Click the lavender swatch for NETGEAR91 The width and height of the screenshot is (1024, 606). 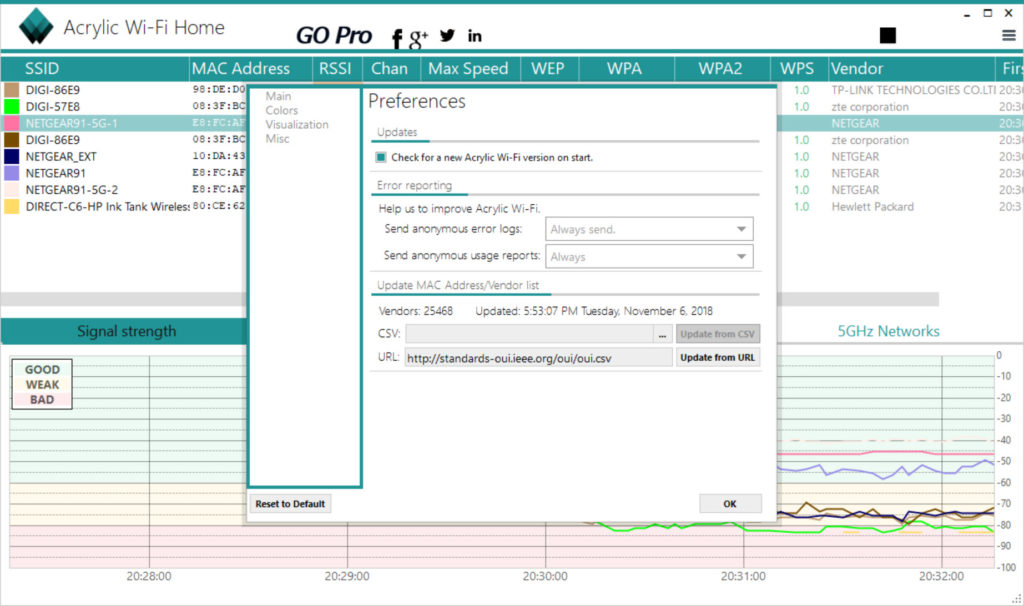click(x=12, y=173)
